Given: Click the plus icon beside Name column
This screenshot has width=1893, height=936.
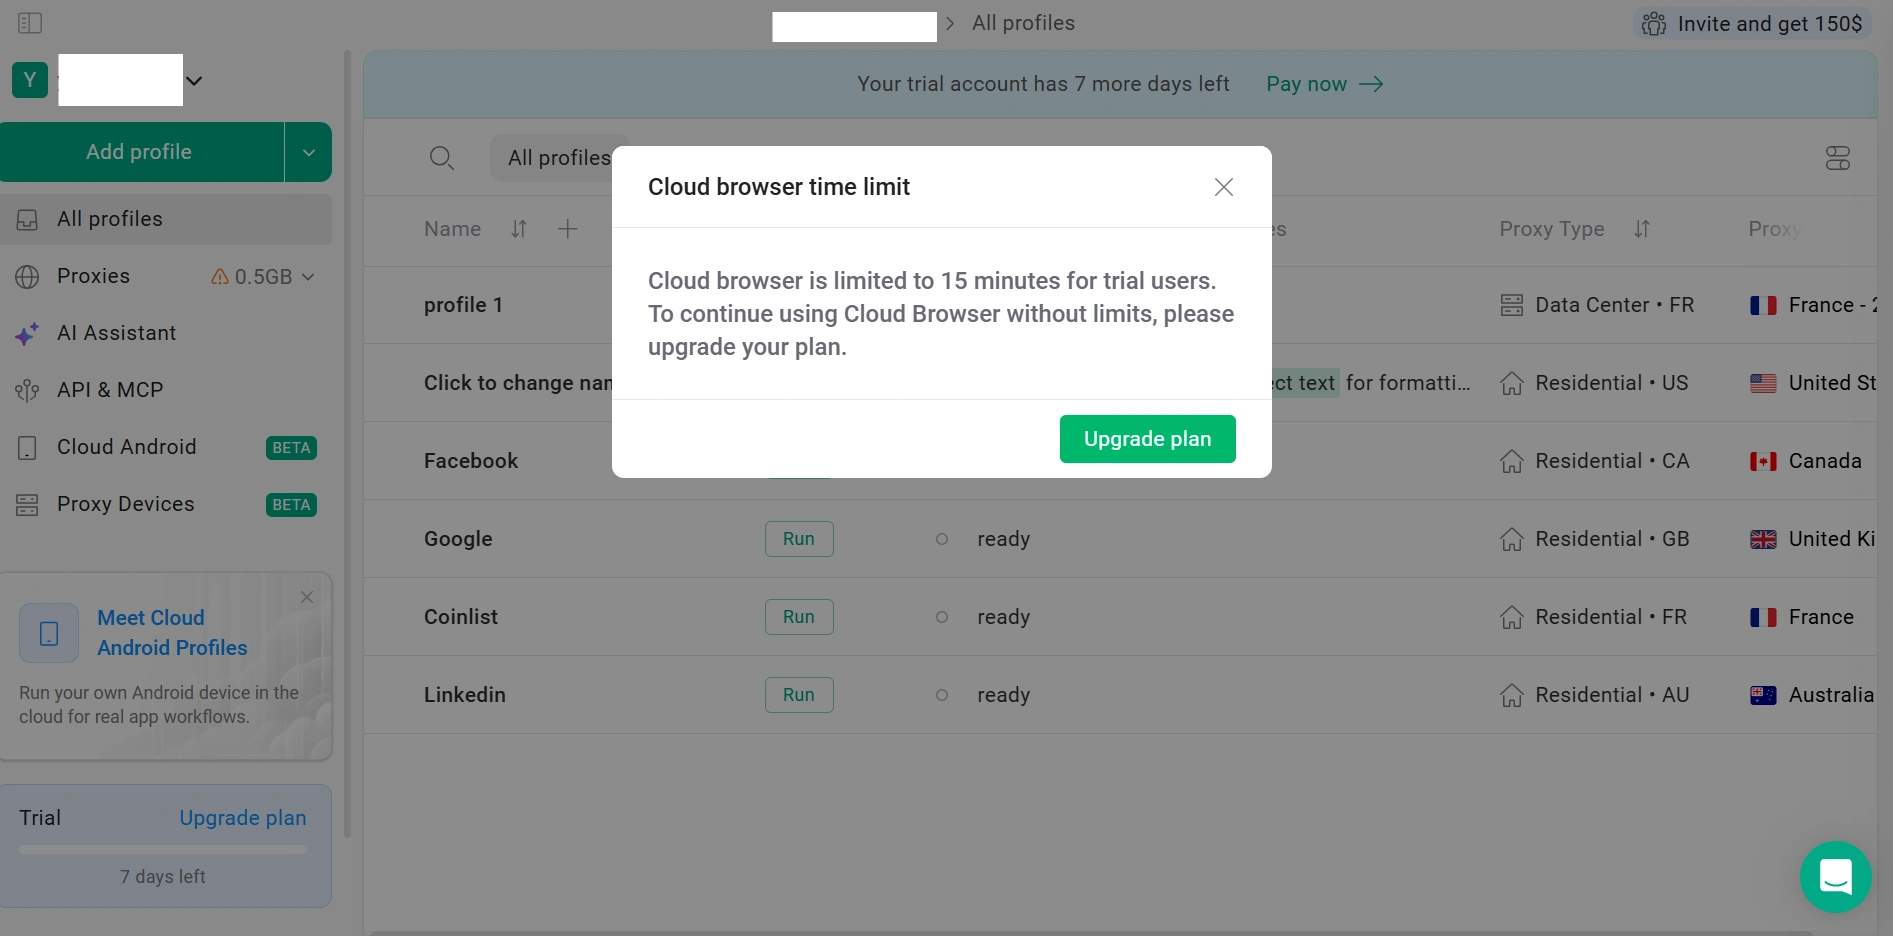Looking at the screenshot, I should coord(567,229).
